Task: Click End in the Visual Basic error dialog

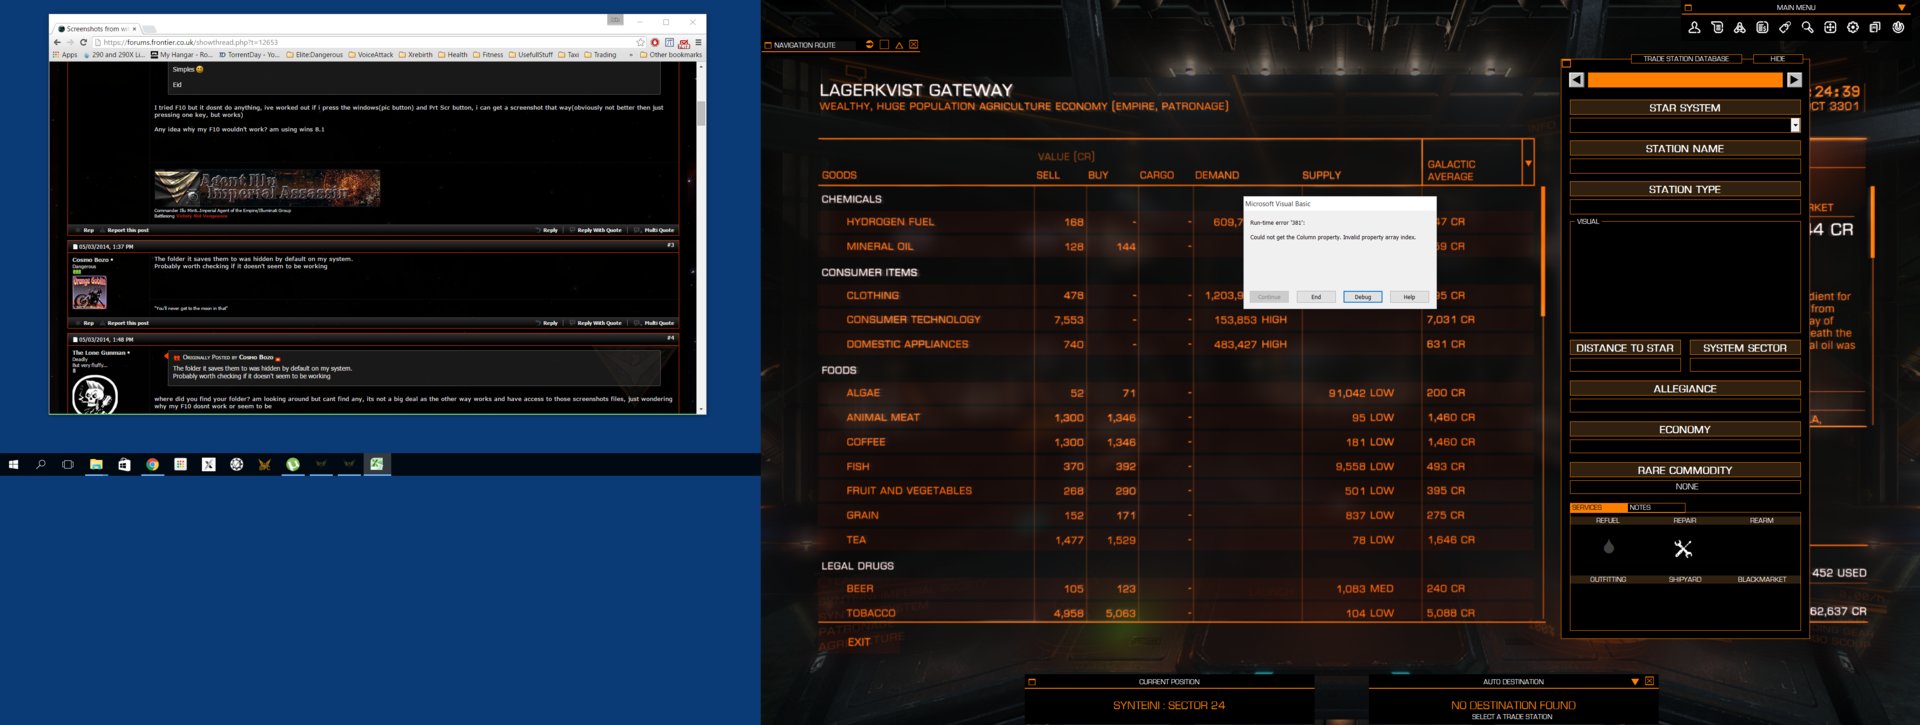Action: click(x=1316, y=297)
